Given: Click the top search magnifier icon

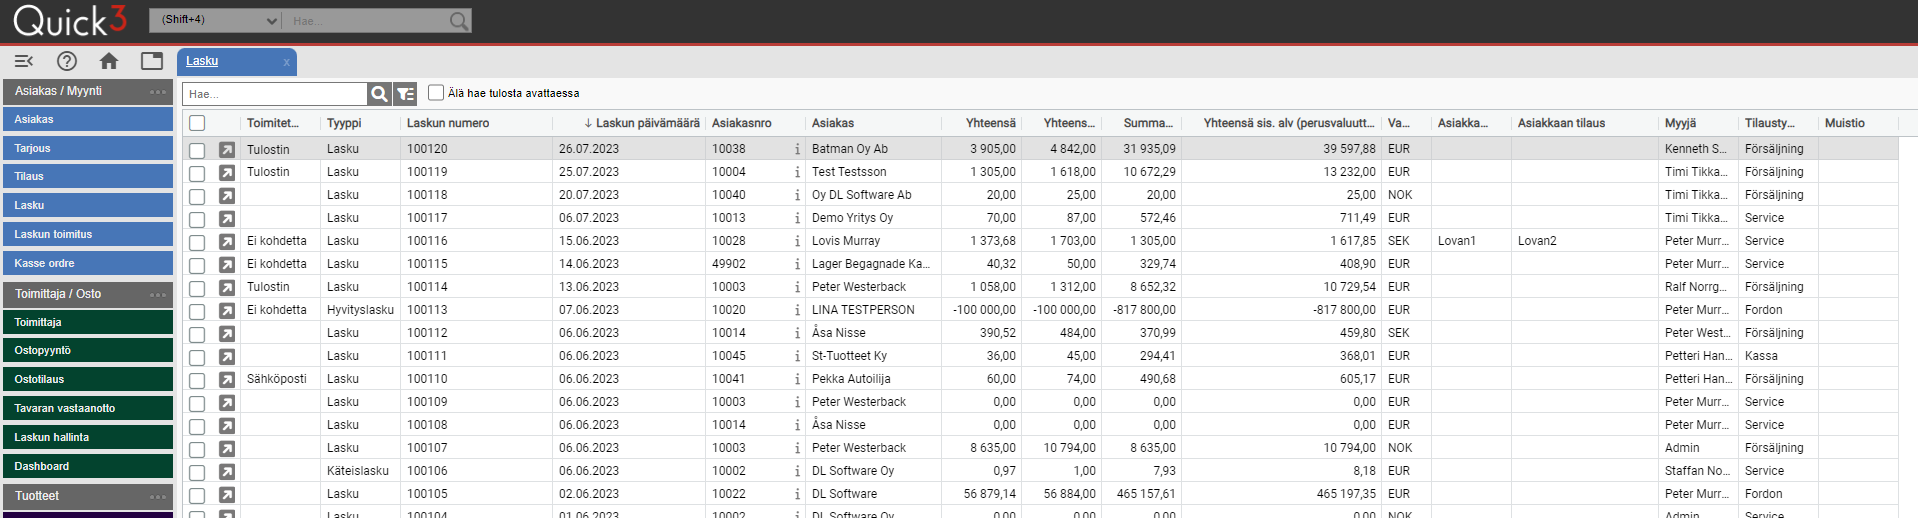Looking at the screenshot, I should 458,21.
